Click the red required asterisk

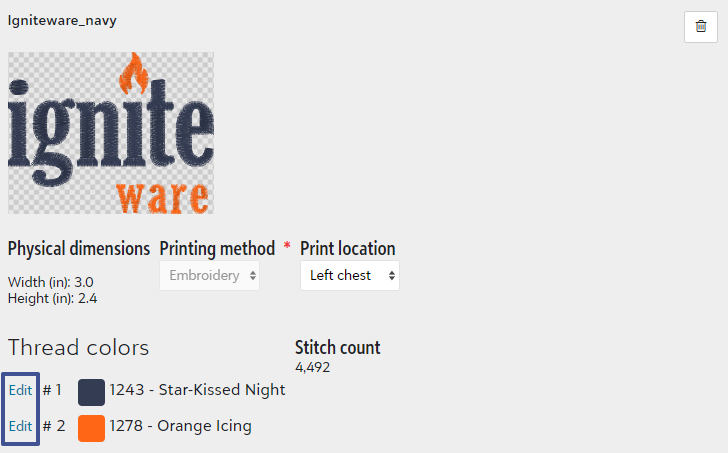coord(287,246)
